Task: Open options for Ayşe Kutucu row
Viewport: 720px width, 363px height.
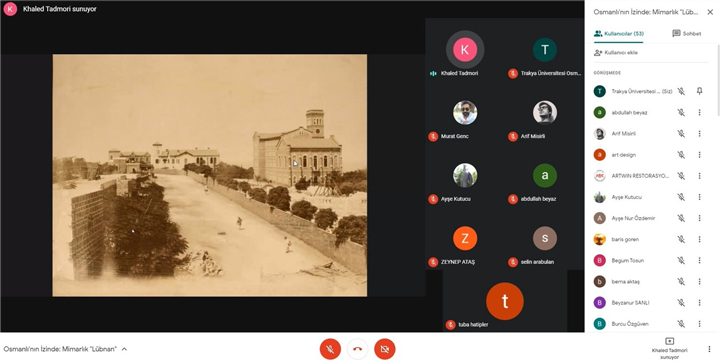Action: coord(699,197)
